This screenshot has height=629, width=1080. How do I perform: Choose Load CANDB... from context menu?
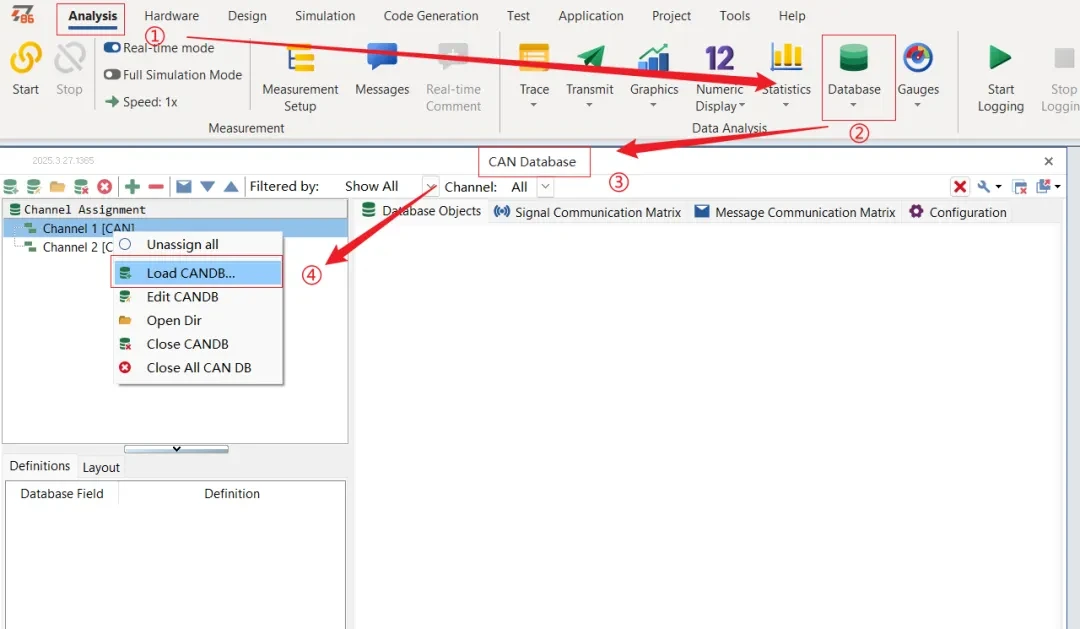pos(190,273)
